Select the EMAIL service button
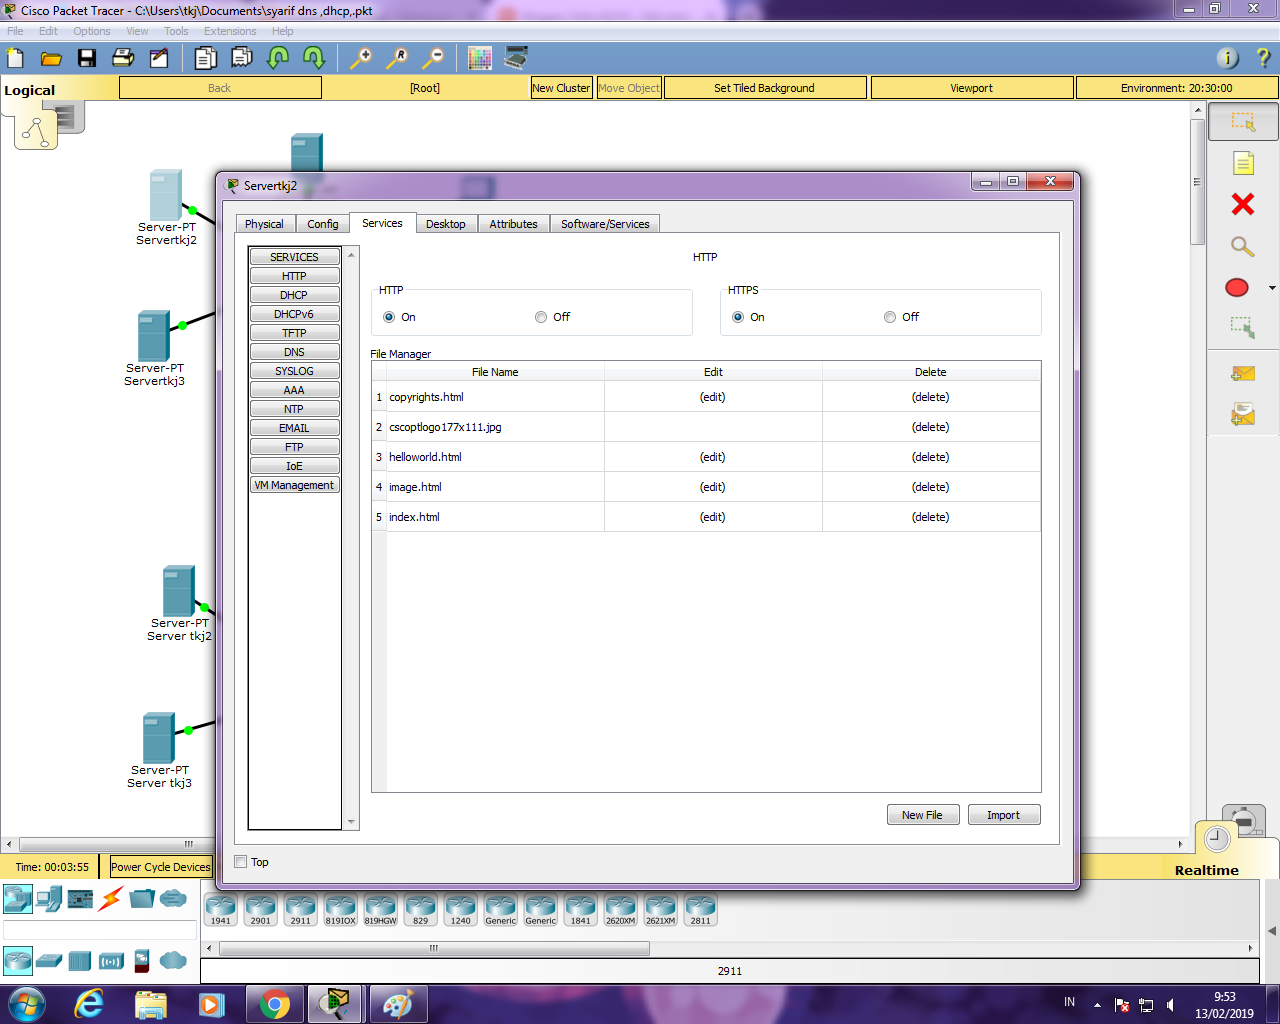 (x=294, y=428)
